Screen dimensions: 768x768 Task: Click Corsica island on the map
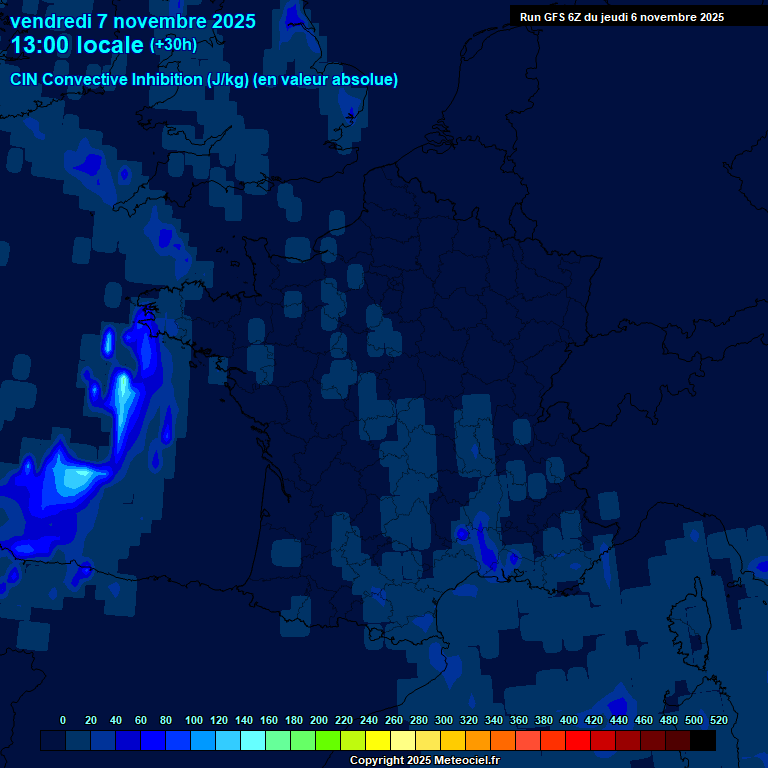(689, 625)
